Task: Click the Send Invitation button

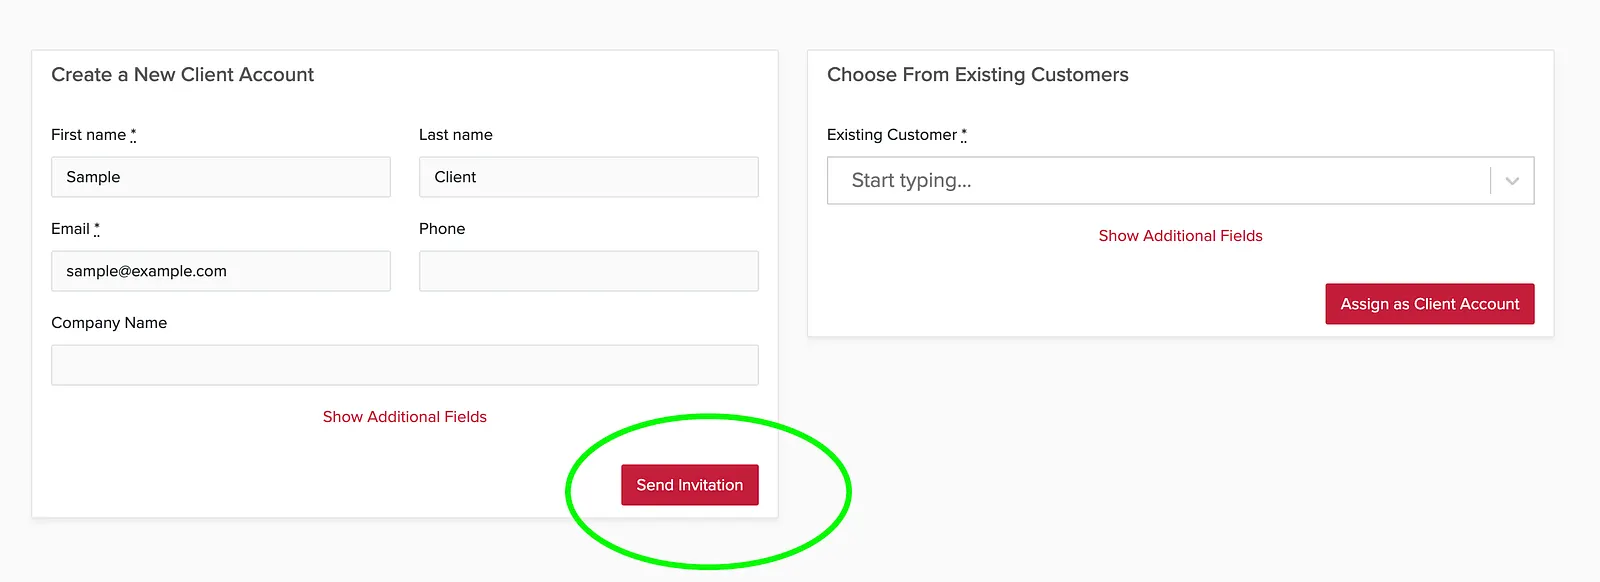Action: tap(690, 485)
